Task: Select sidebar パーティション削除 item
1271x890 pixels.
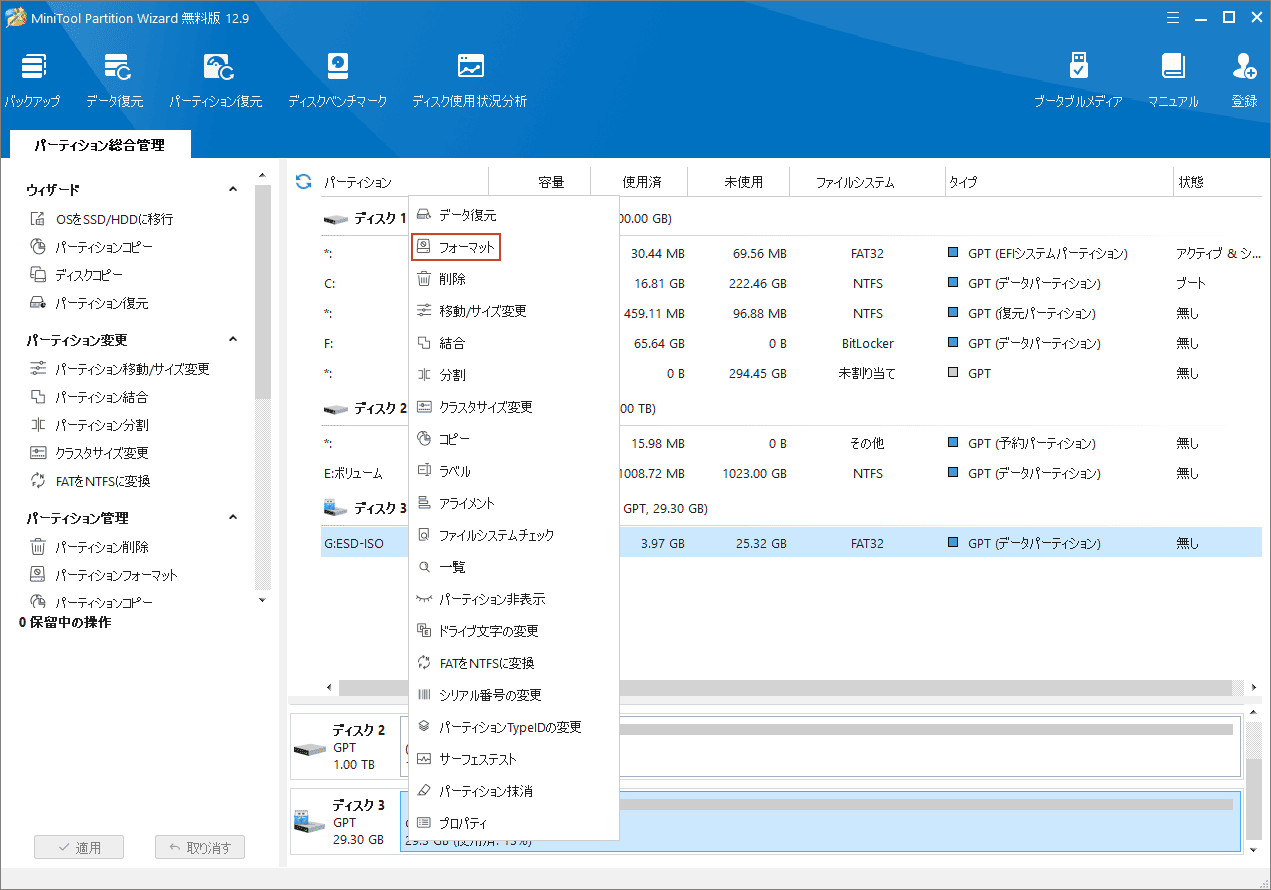Action: (x=89, y=547)
